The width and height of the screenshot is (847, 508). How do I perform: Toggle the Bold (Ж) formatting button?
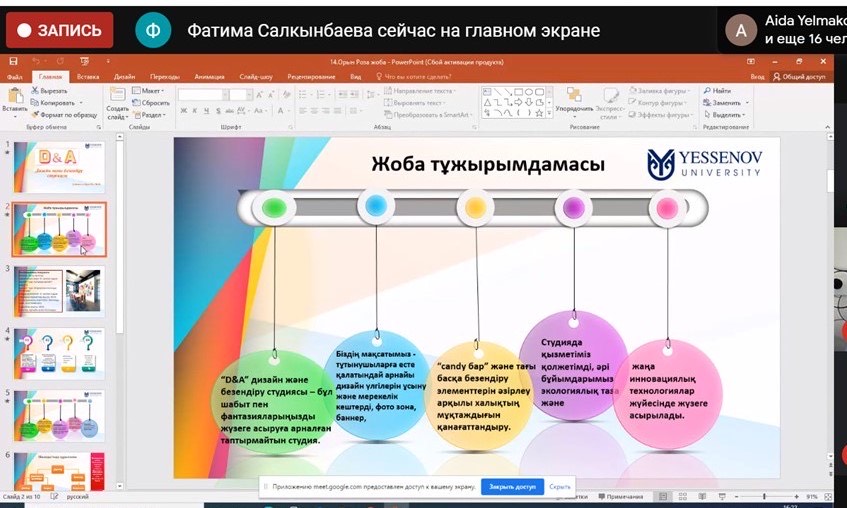pyautogui.click(x=184, y=114)
